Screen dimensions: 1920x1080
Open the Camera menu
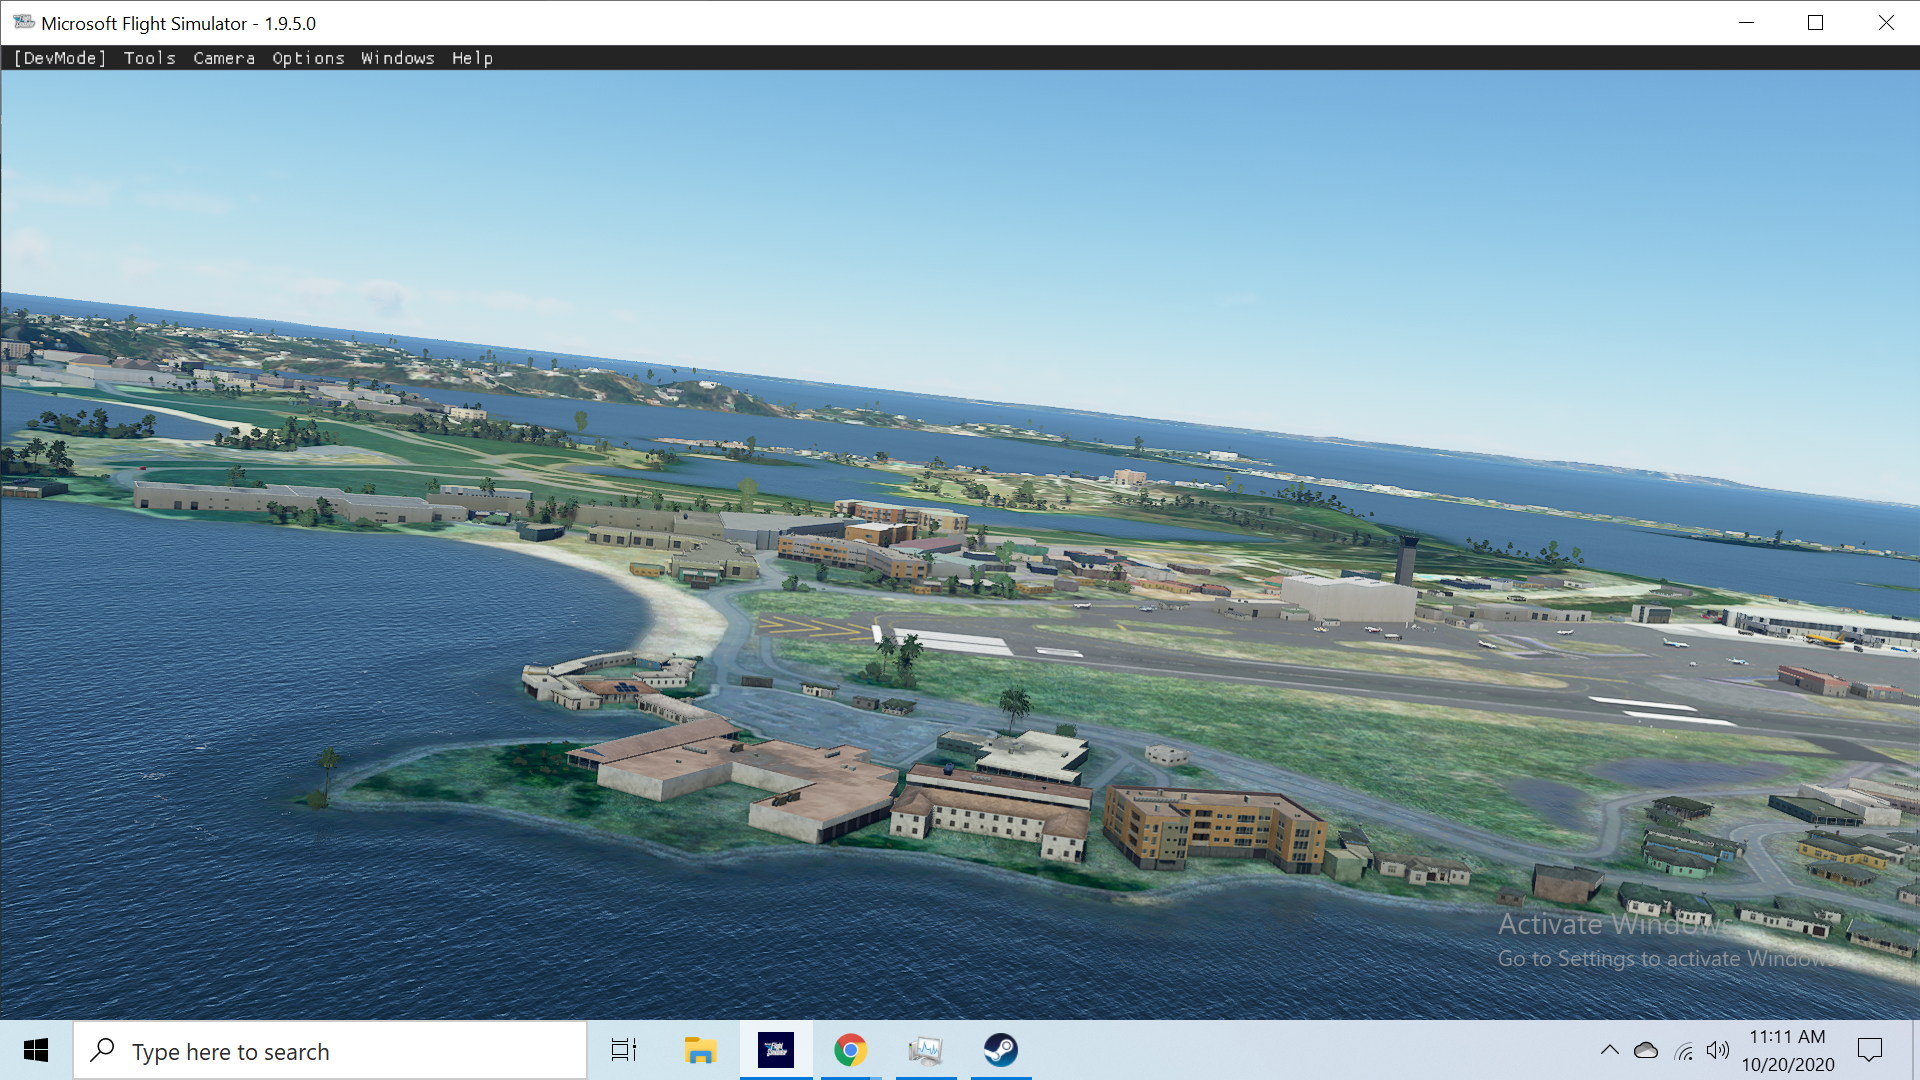224,58
